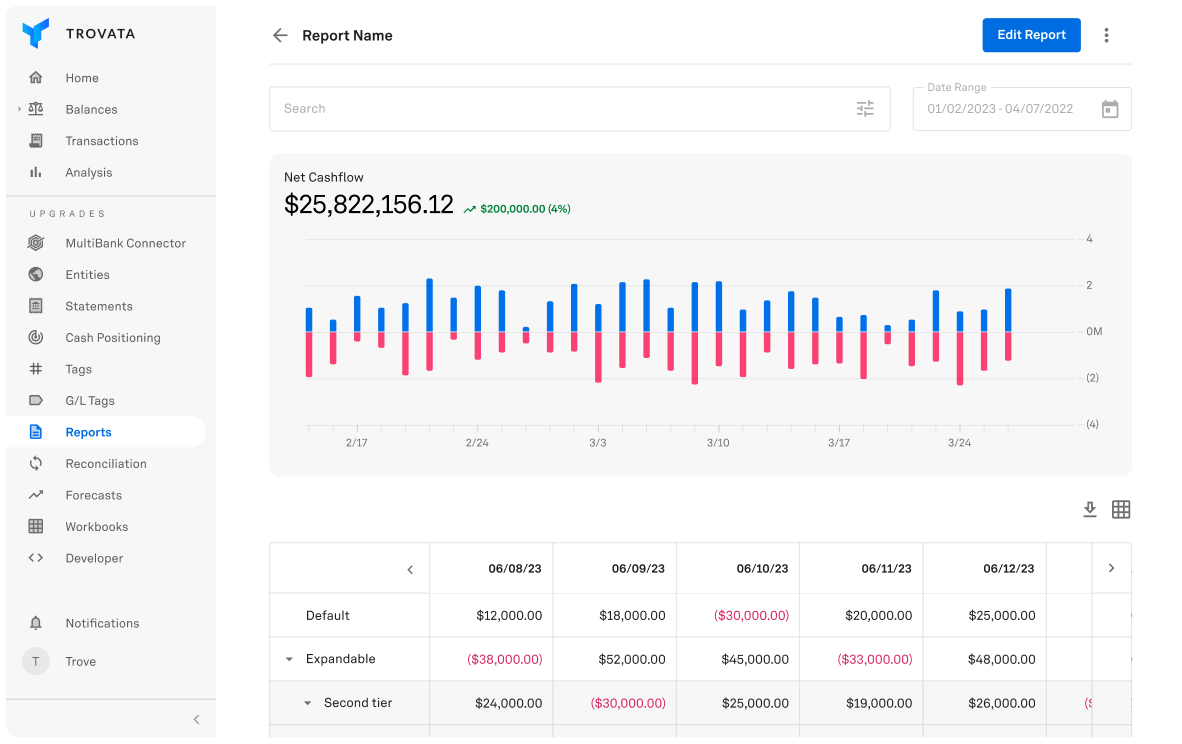
Task: Click the Trove user avatar
Action: 35,661
